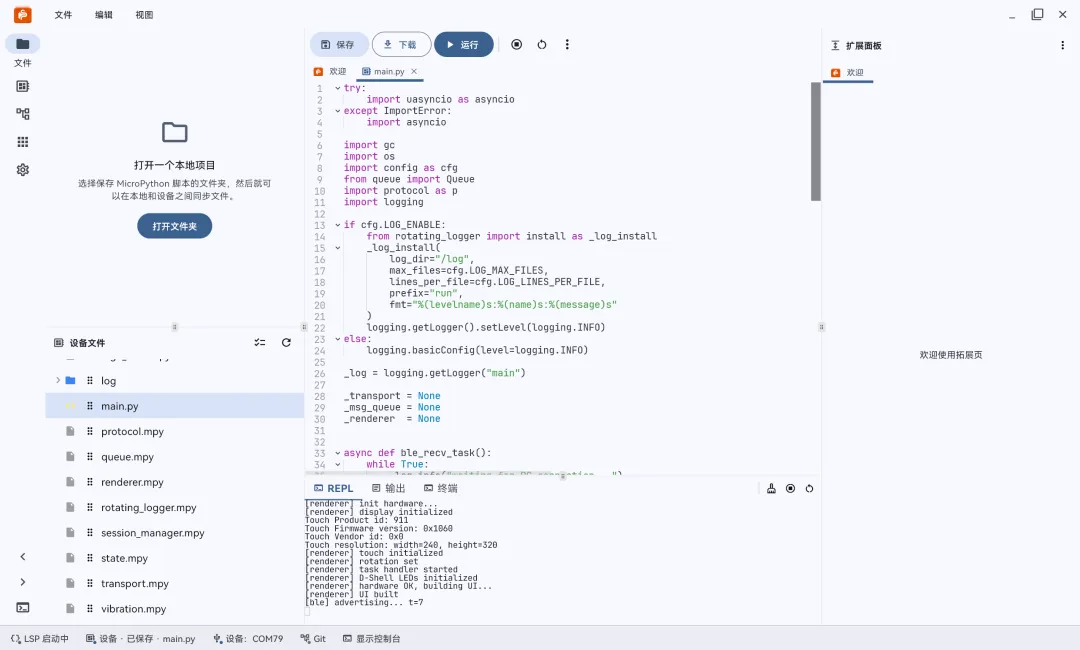Select vibration.mpy in device files
The width and height of the screenshot is (1080, 650).
[x=175, y=609]
